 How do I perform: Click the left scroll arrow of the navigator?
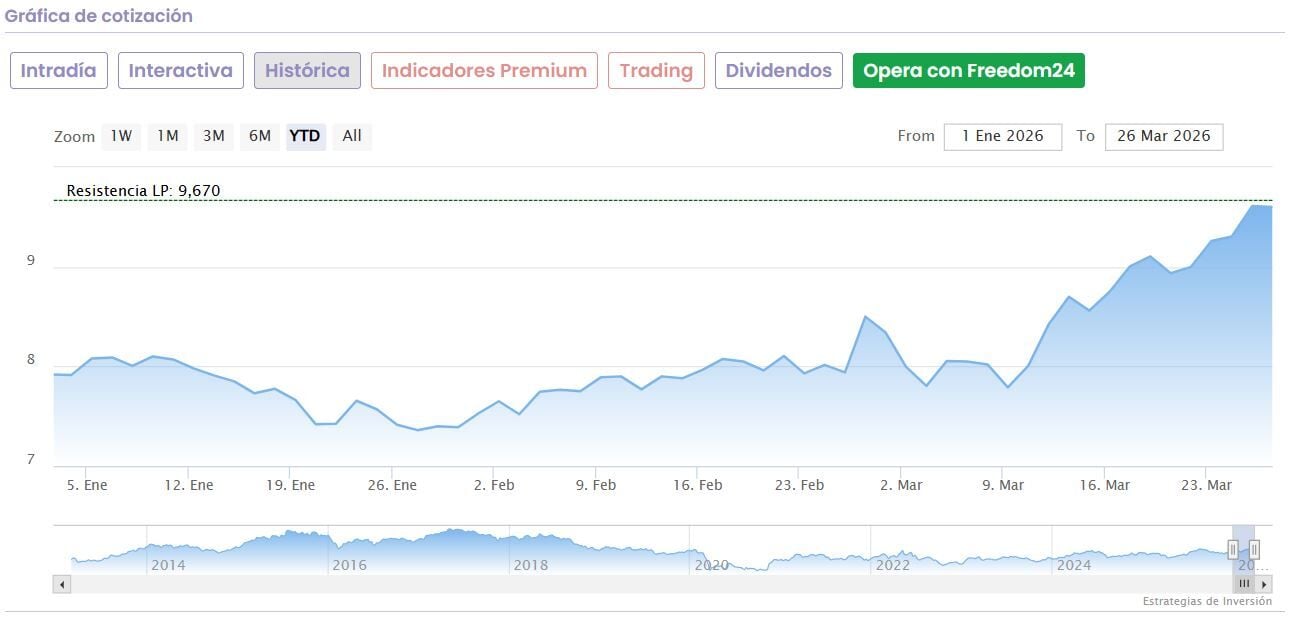62,584
